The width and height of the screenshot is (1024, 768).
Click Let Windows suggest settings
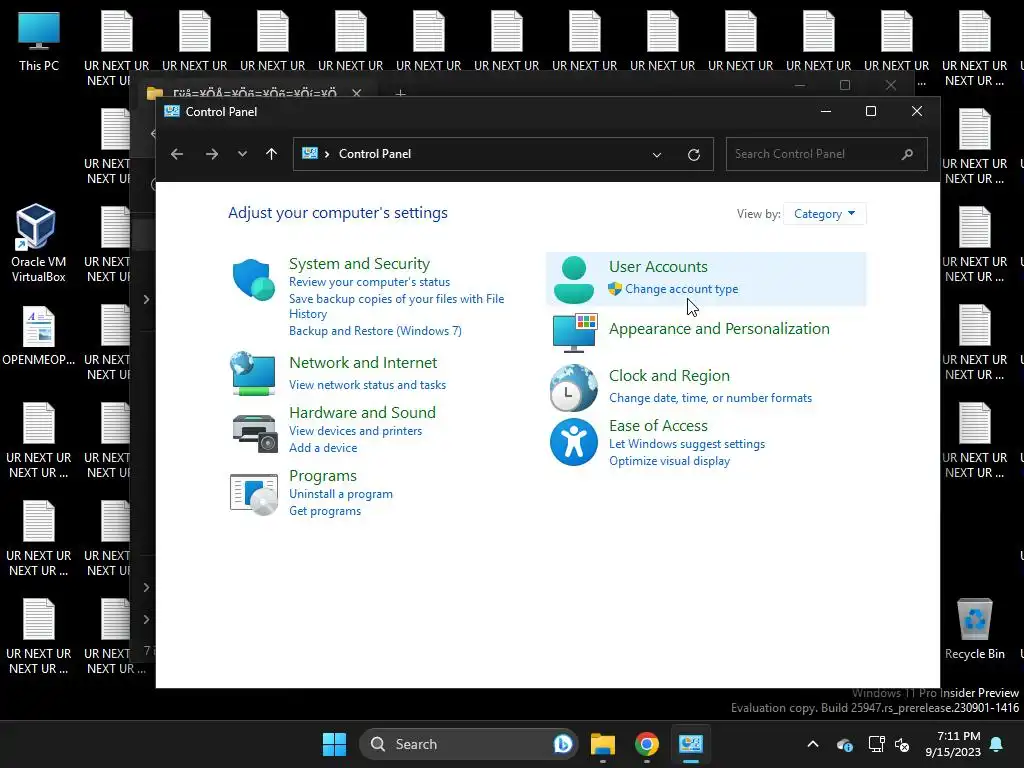point(687,444)
